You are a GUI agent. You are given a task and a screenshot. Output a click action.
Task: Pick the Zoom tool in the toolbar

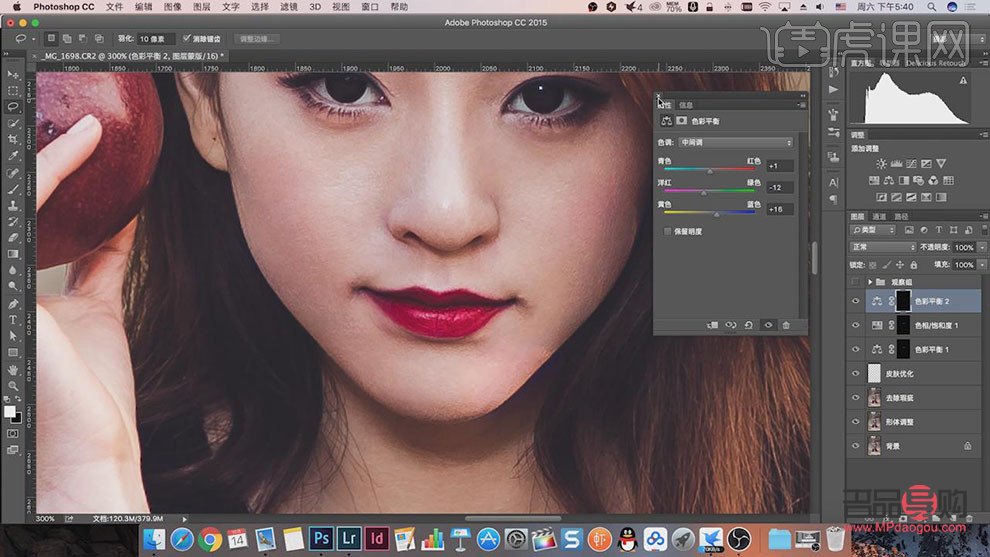click(x=13, y=385)
